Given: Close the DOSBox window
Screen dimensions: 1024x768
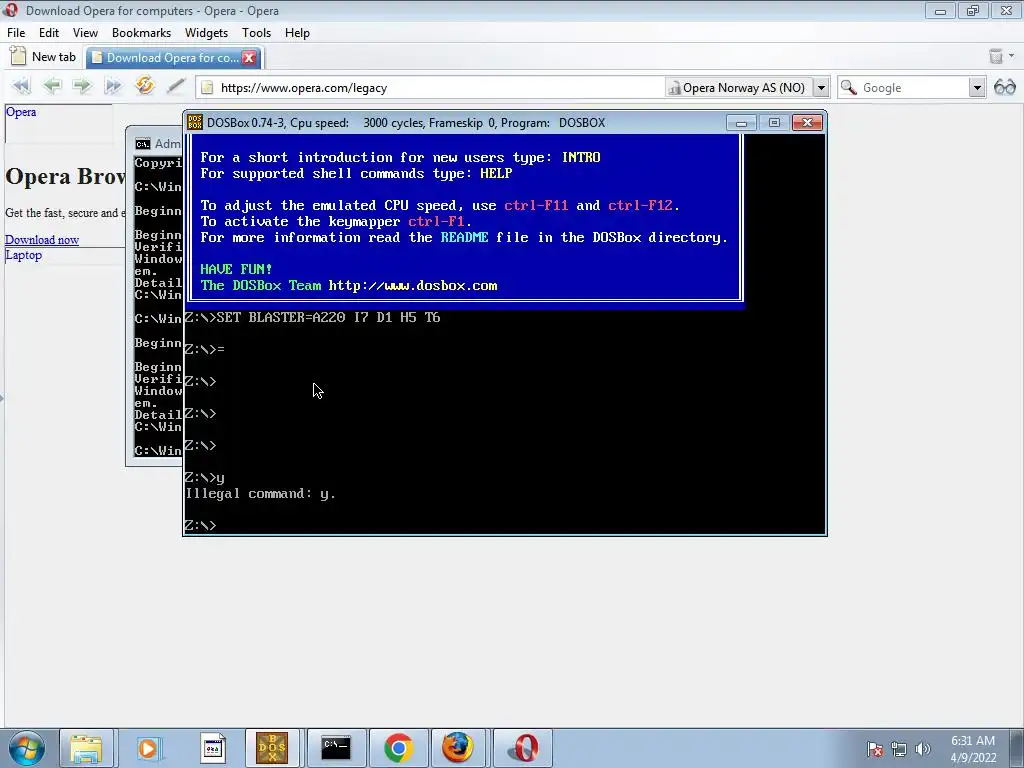Looking at the screenshot, I should pyautogui.click(x=807, y=123).
